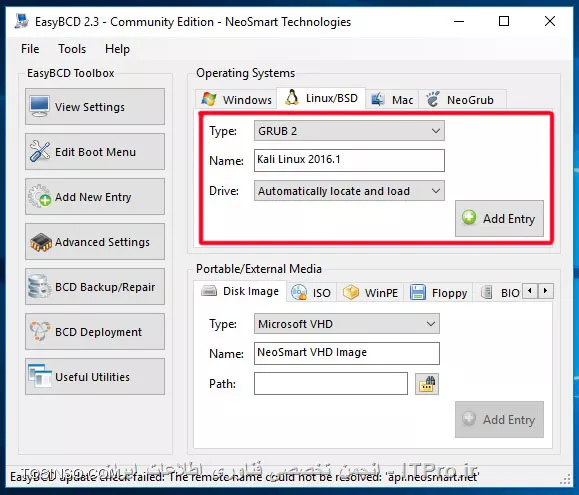
Task: Open the Help menu
Action: point(117,49)
